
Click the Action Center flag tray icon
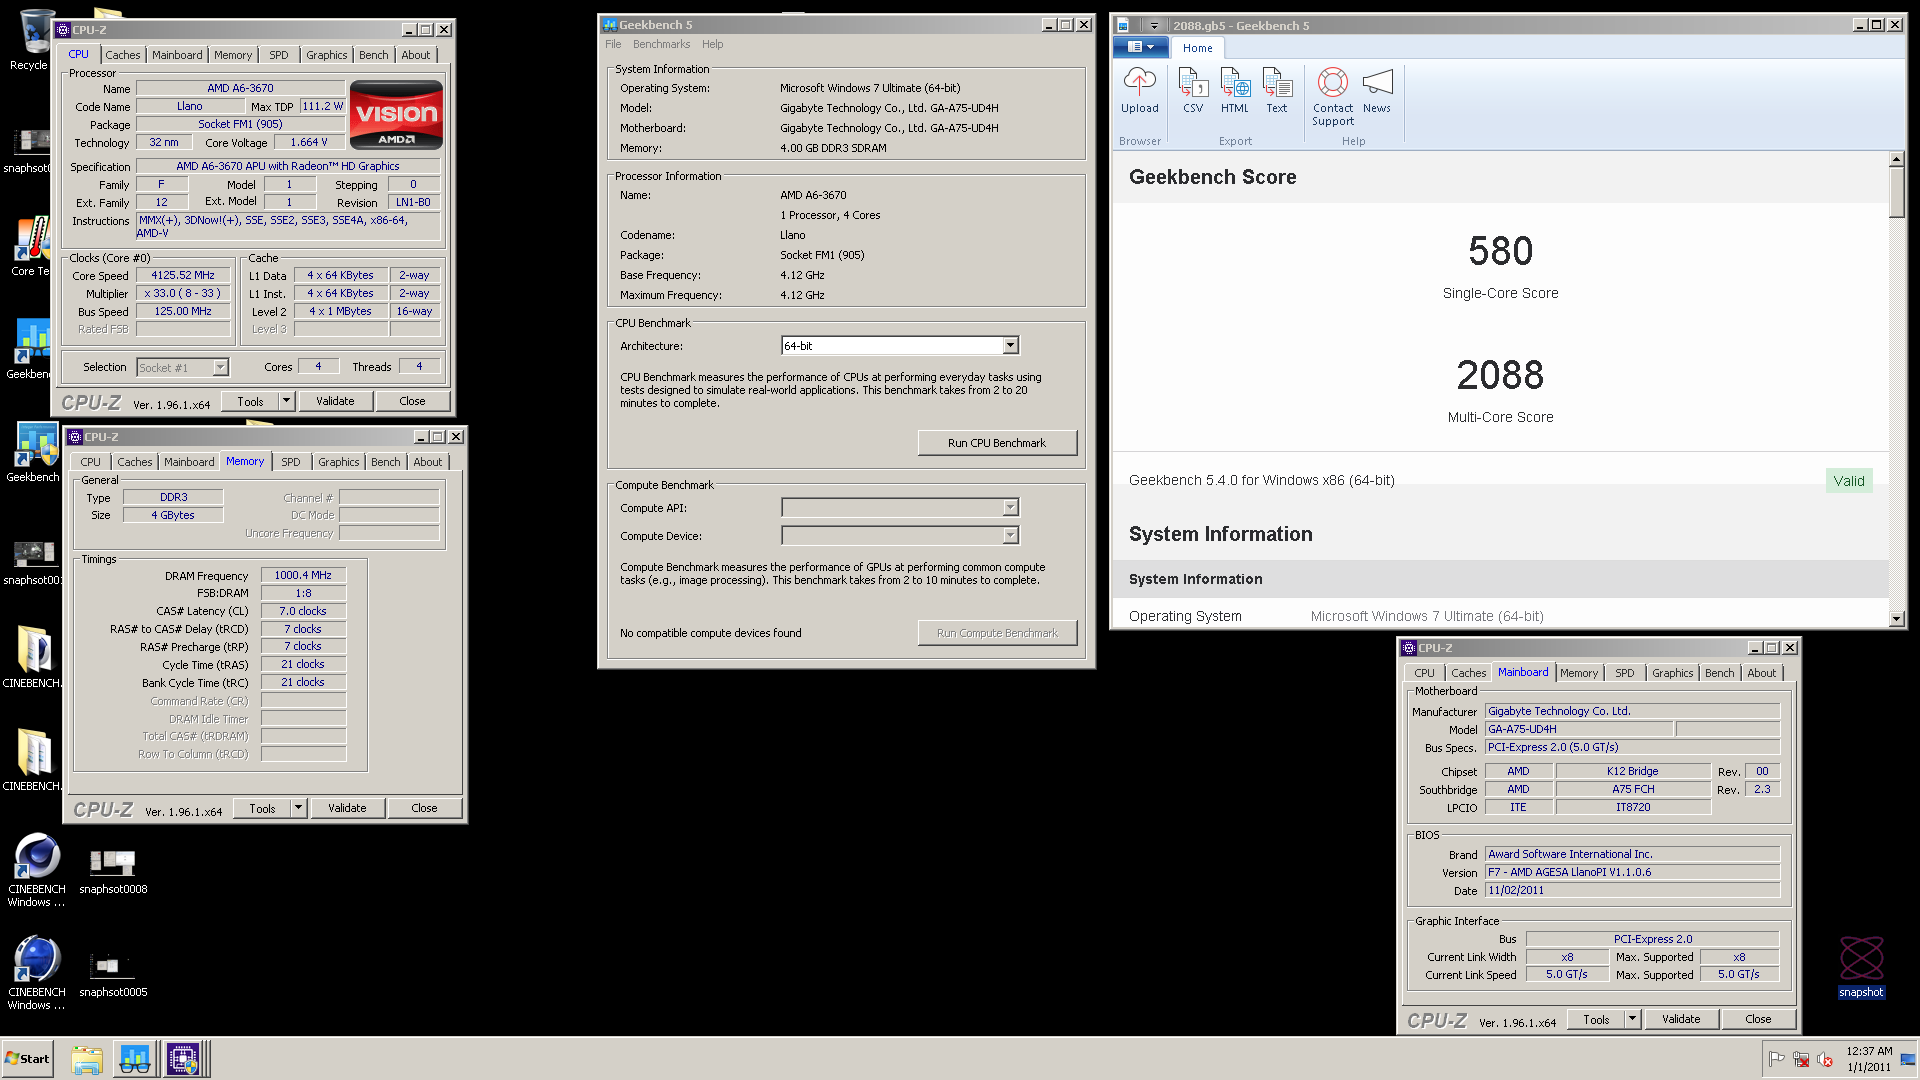[x=1776, y=1059]
